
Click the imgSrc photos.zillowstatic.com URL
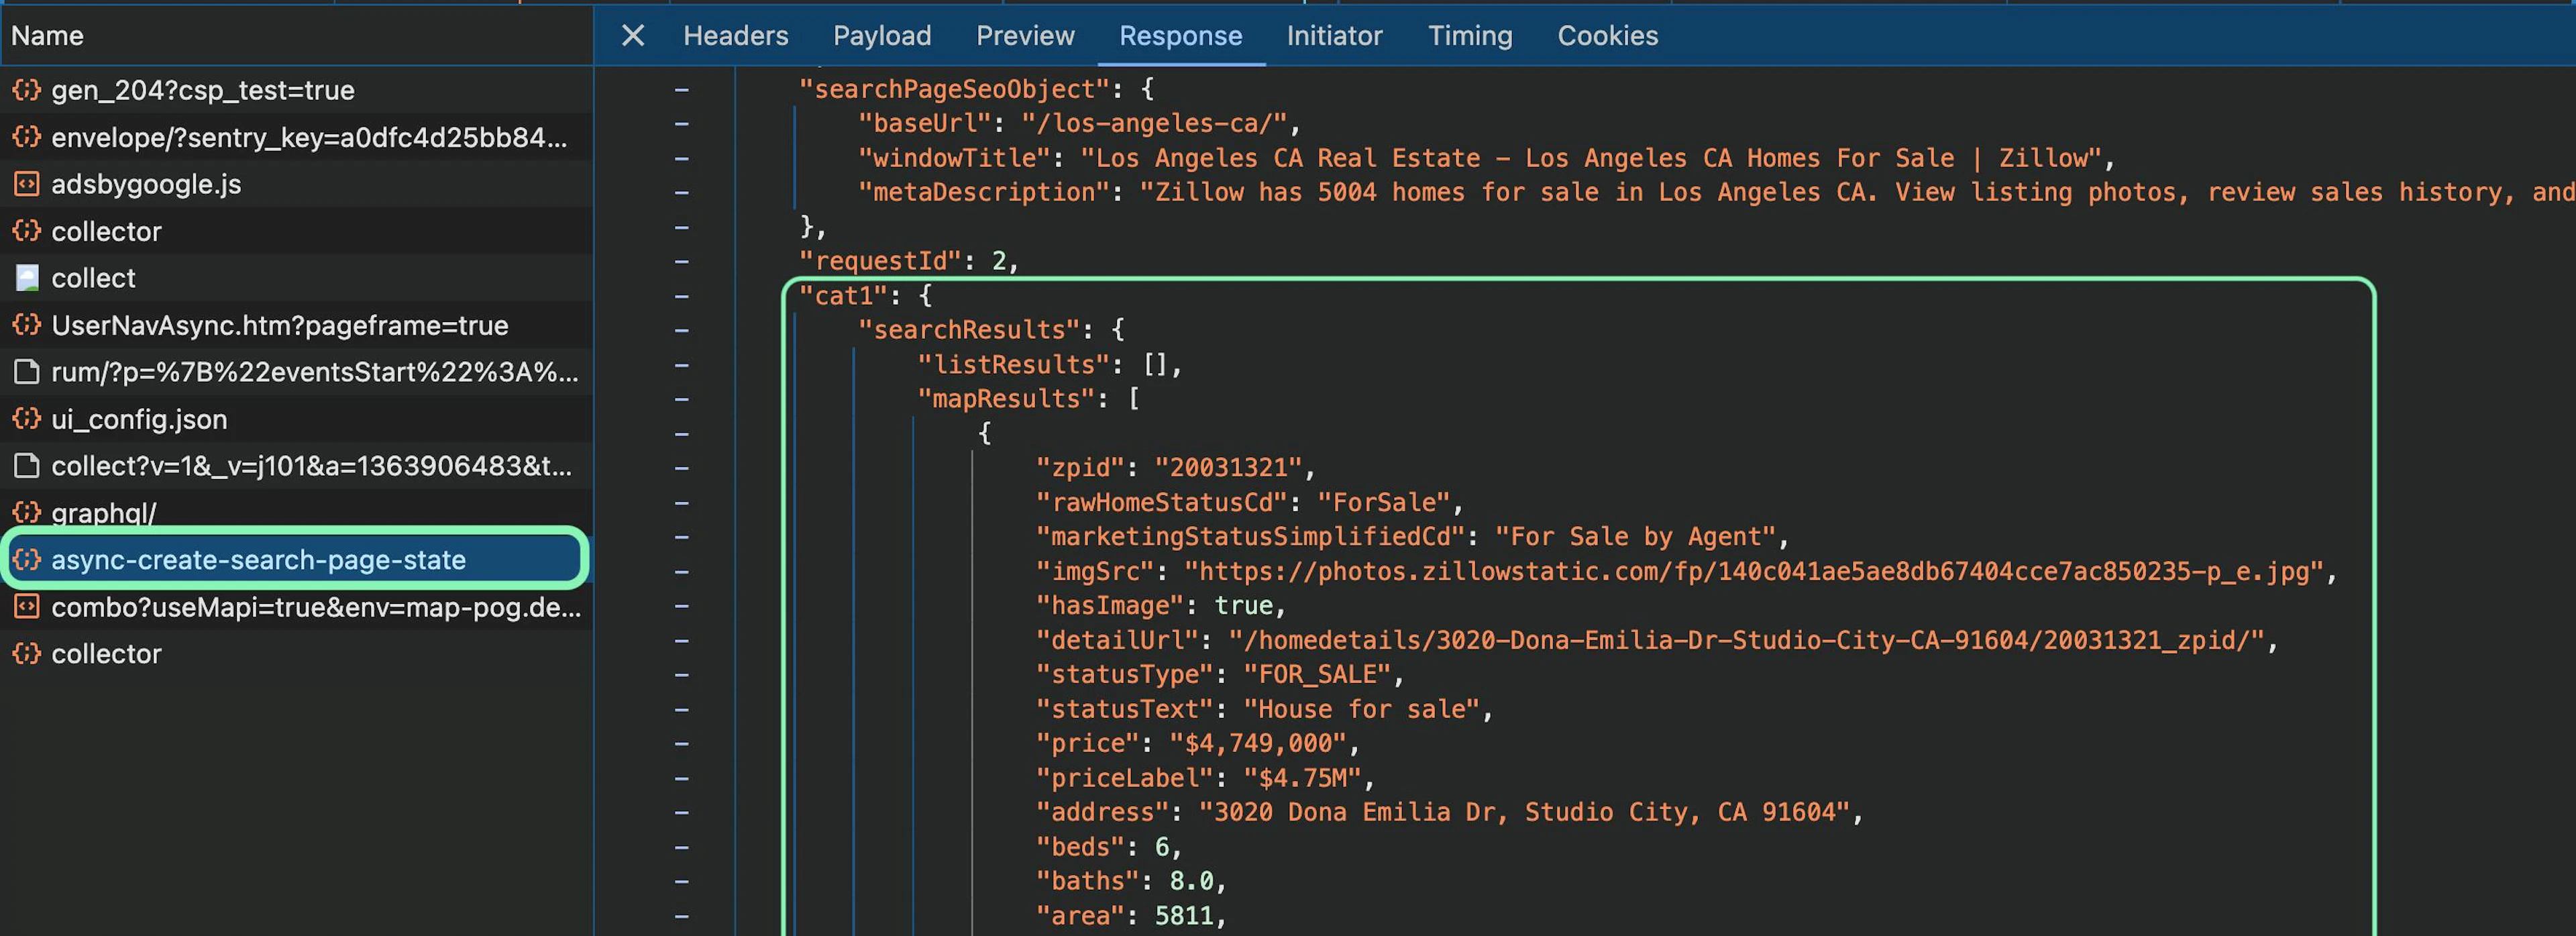1754,571
